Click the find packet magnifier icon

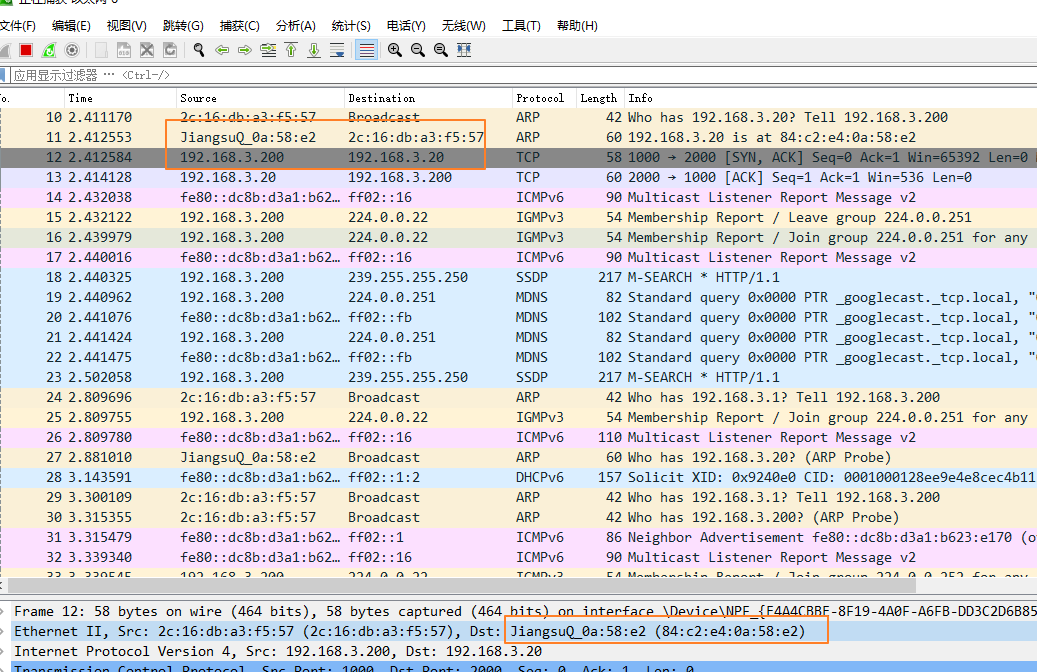199,50
